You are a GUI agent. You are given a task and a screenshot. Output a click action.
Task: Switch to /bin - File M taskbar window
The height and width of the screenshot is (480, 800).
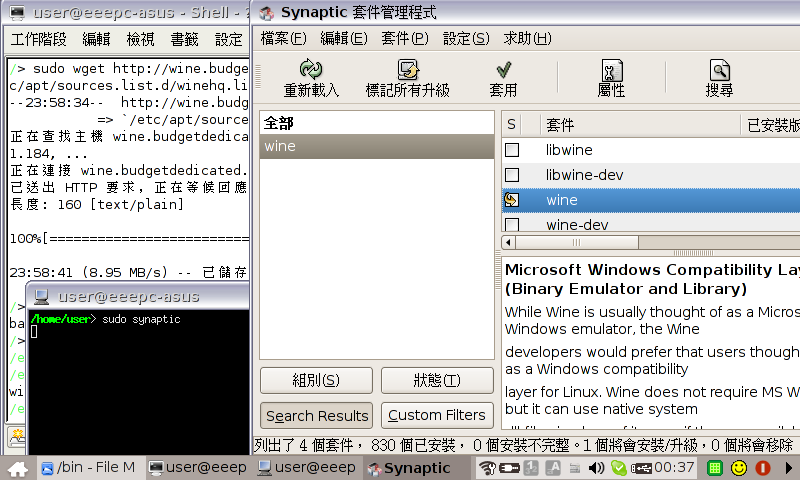[89, 467]
